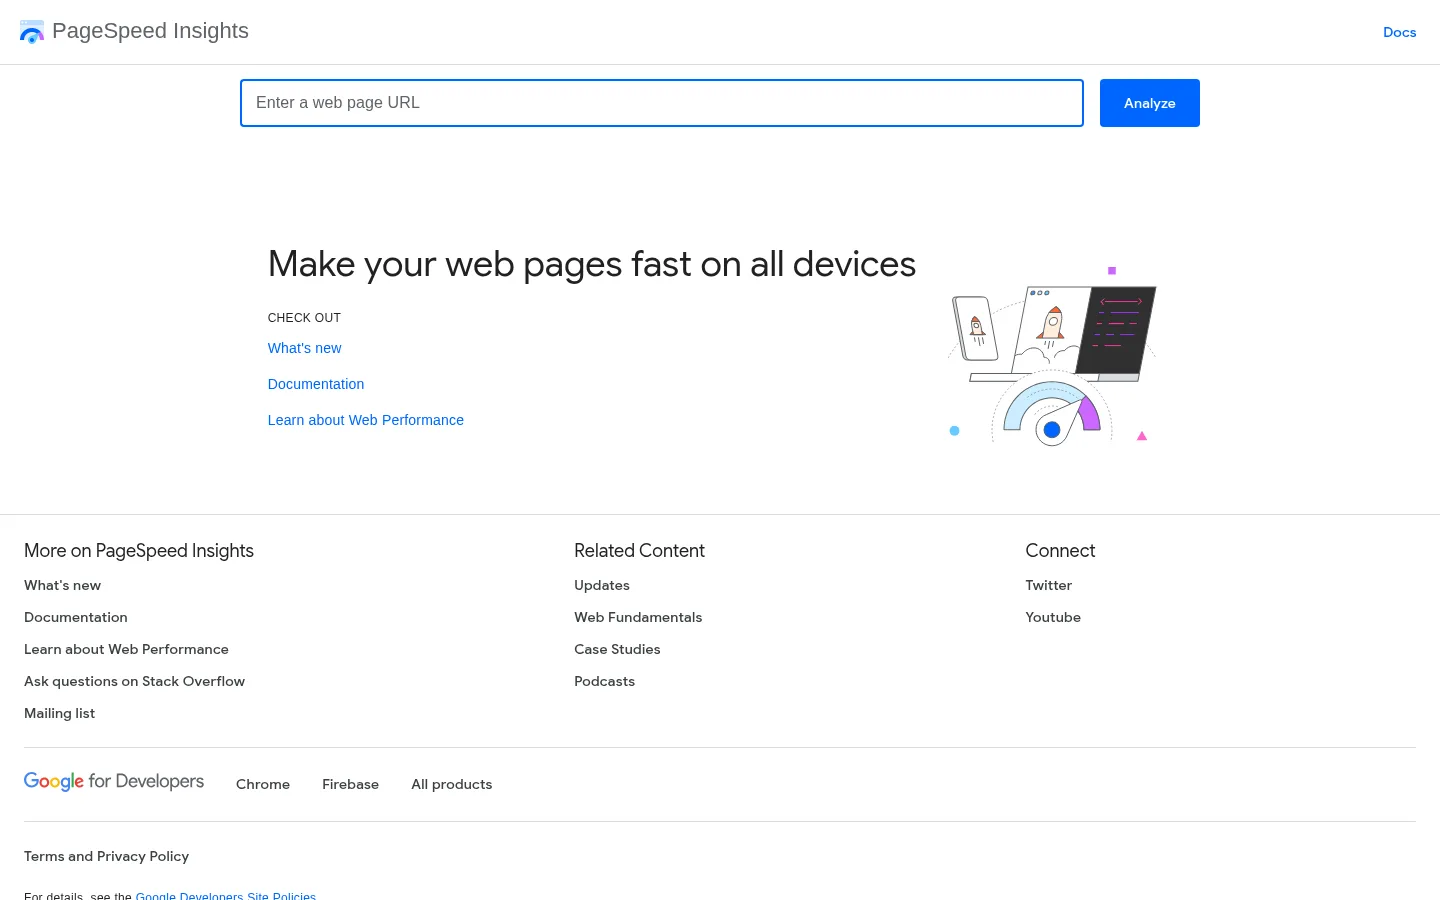Image resolution: width=1440 pixels, height=900 pixels.
Task: Open Documentation link under Check Out
Action: coord(316,384)
